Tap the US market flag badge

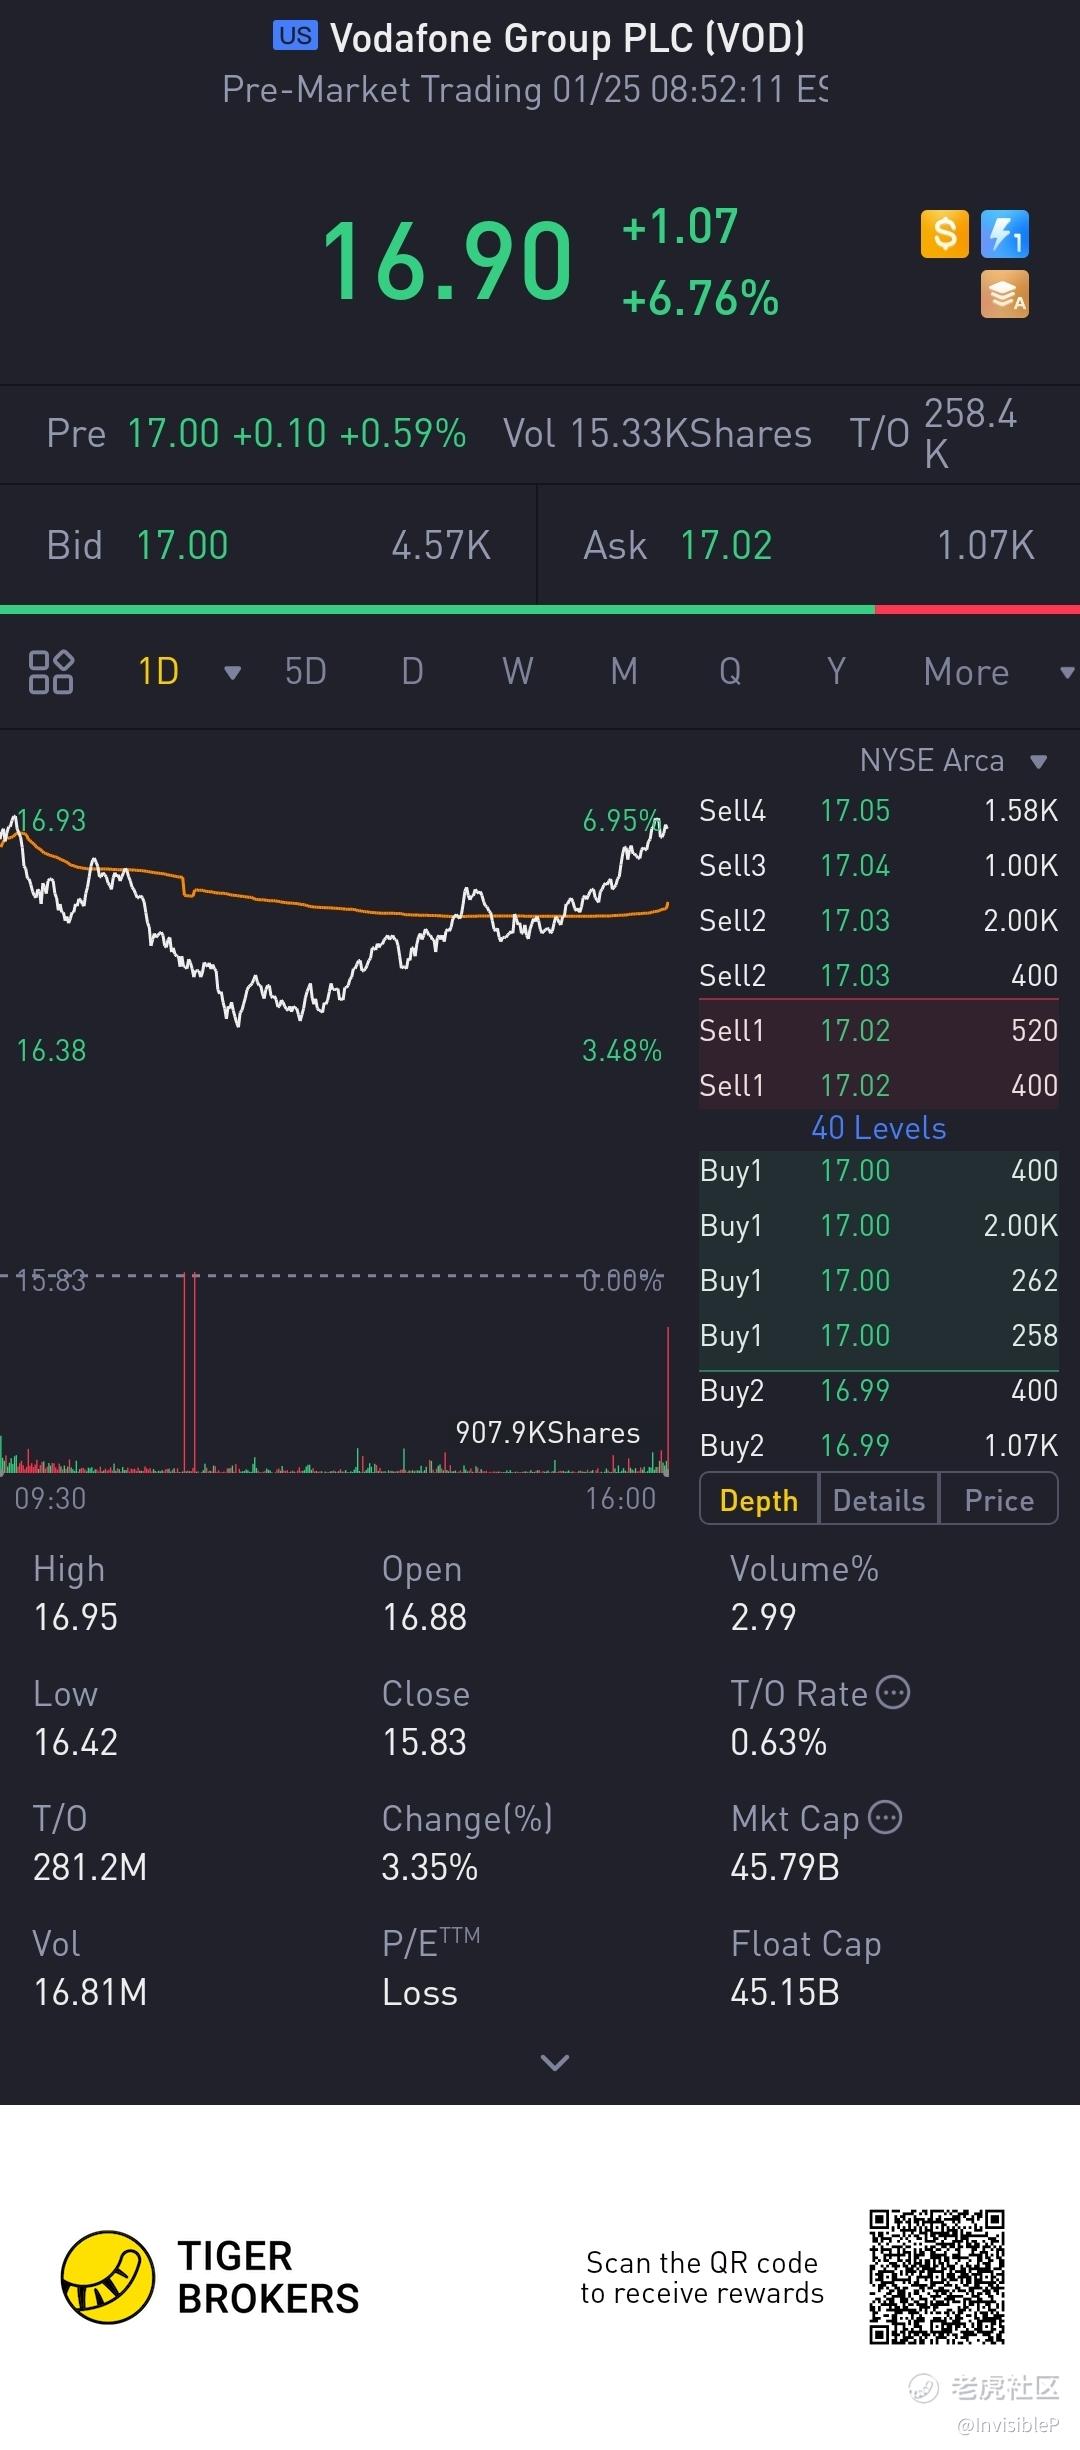pos(295,36)
